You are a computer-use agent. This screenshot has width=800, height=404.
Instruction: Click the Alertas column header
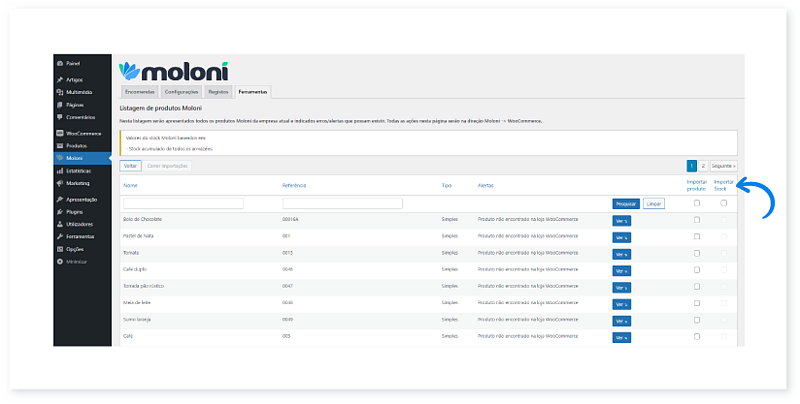(485, 186)
